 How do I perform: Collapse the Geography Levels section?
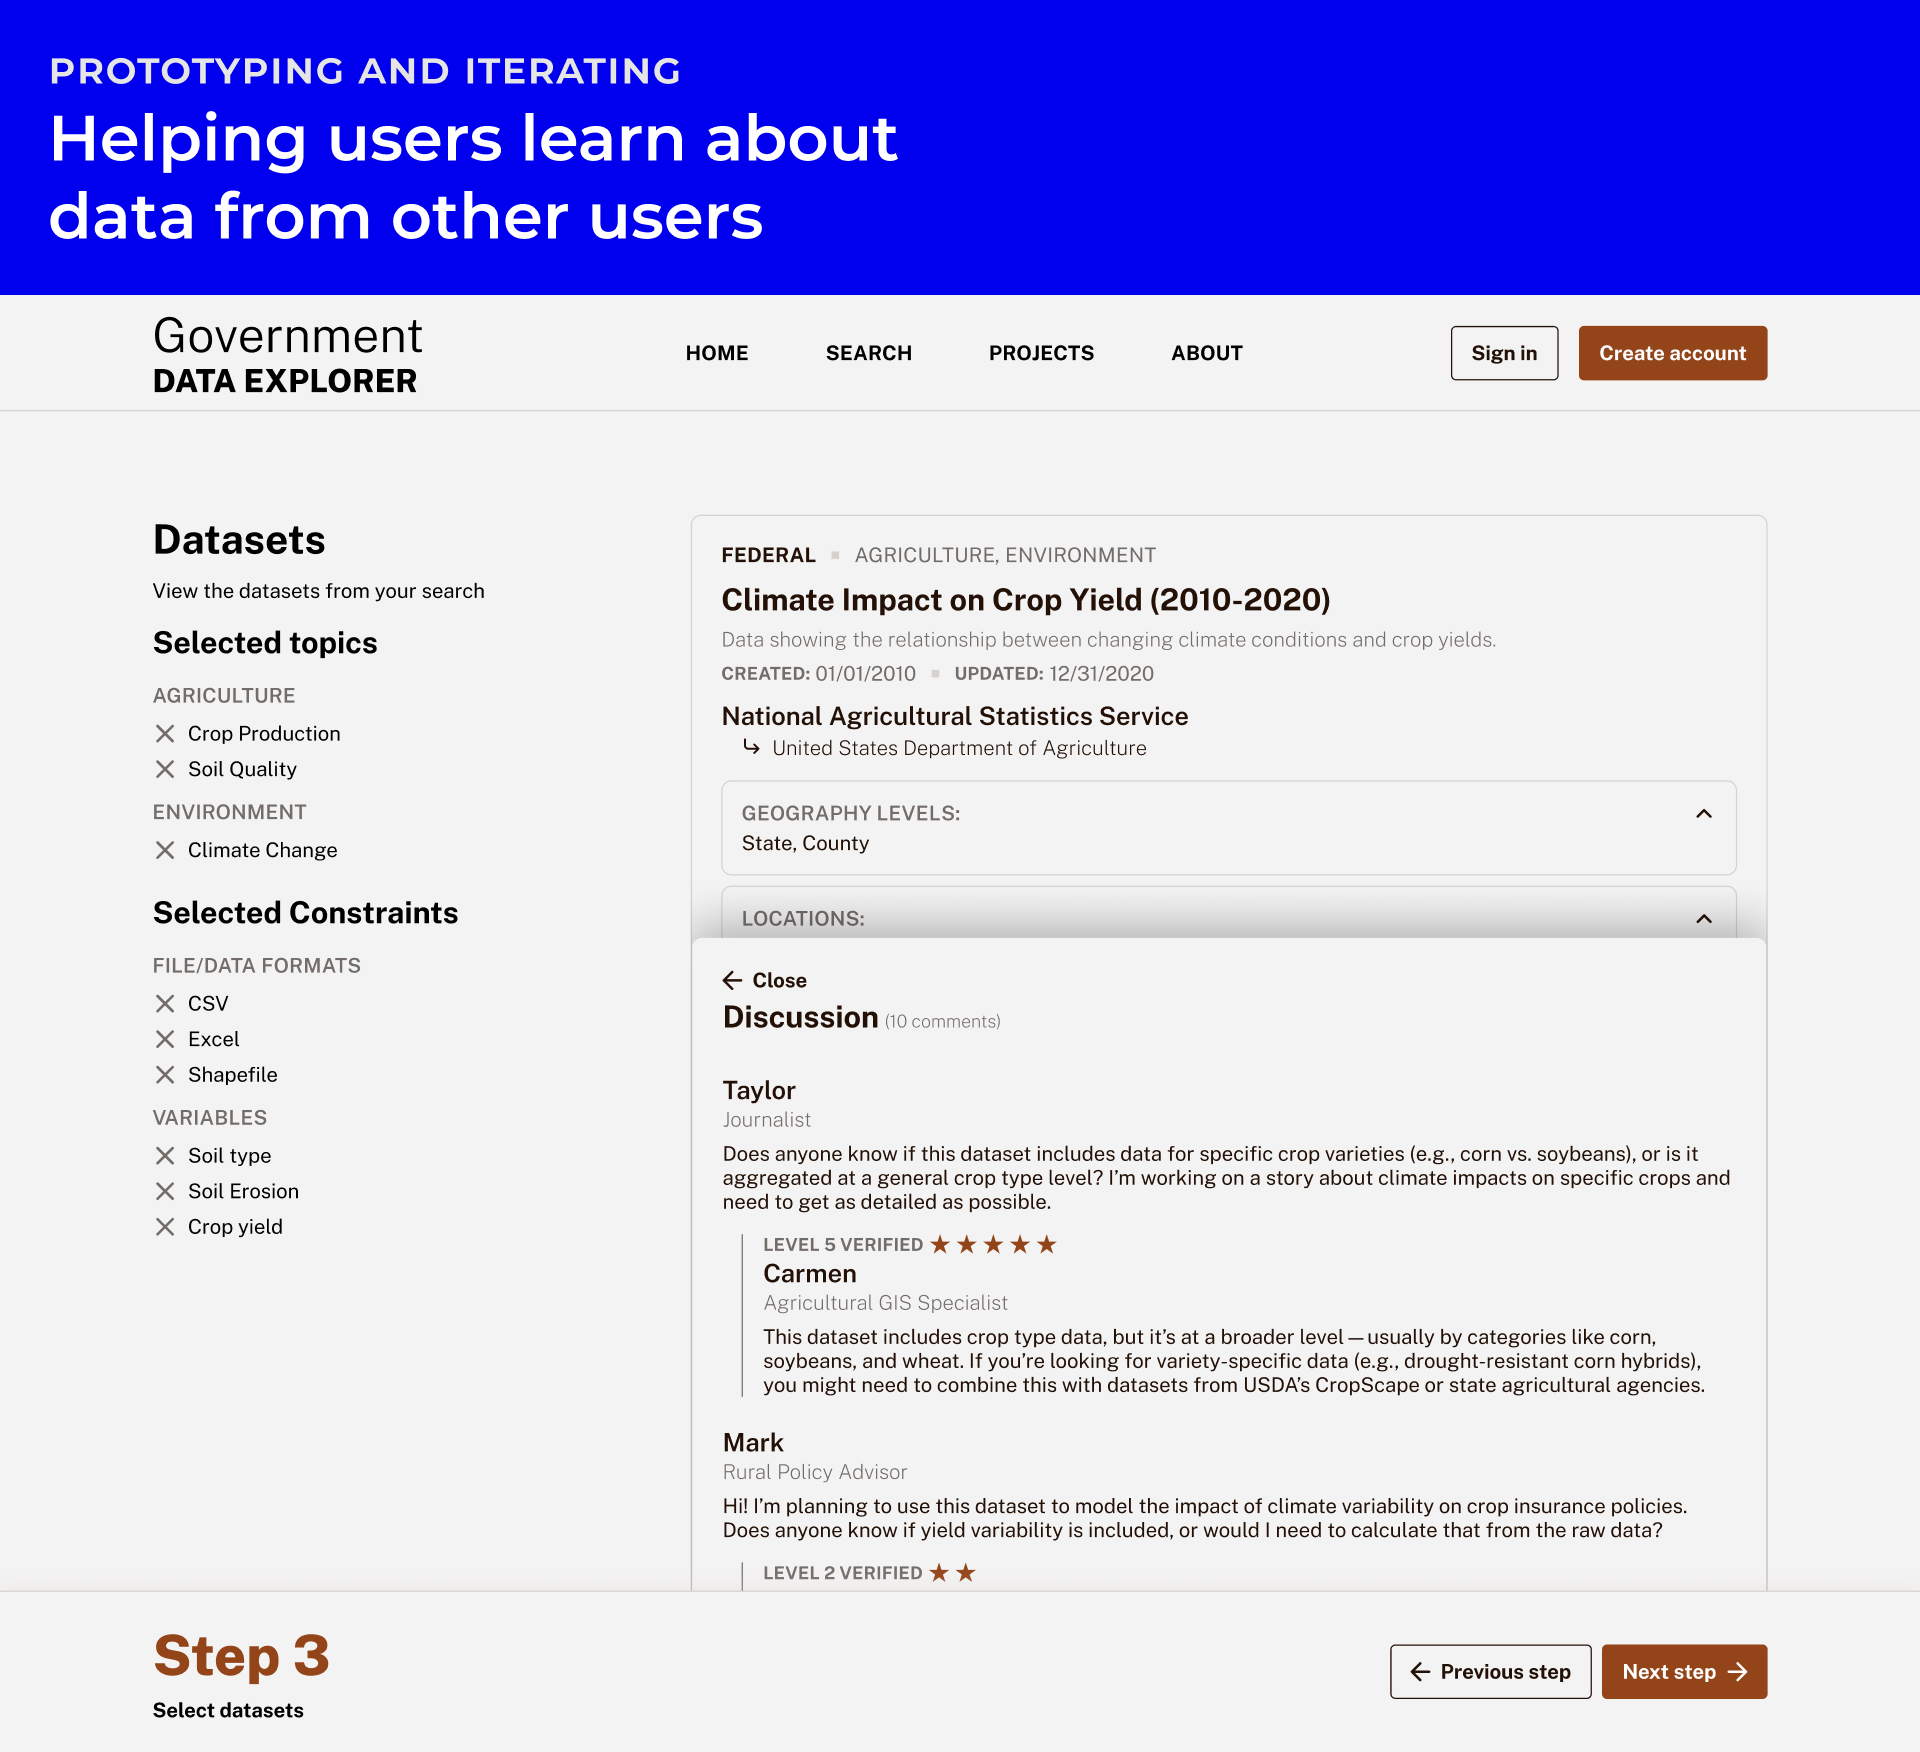[x=1703, y=814]
